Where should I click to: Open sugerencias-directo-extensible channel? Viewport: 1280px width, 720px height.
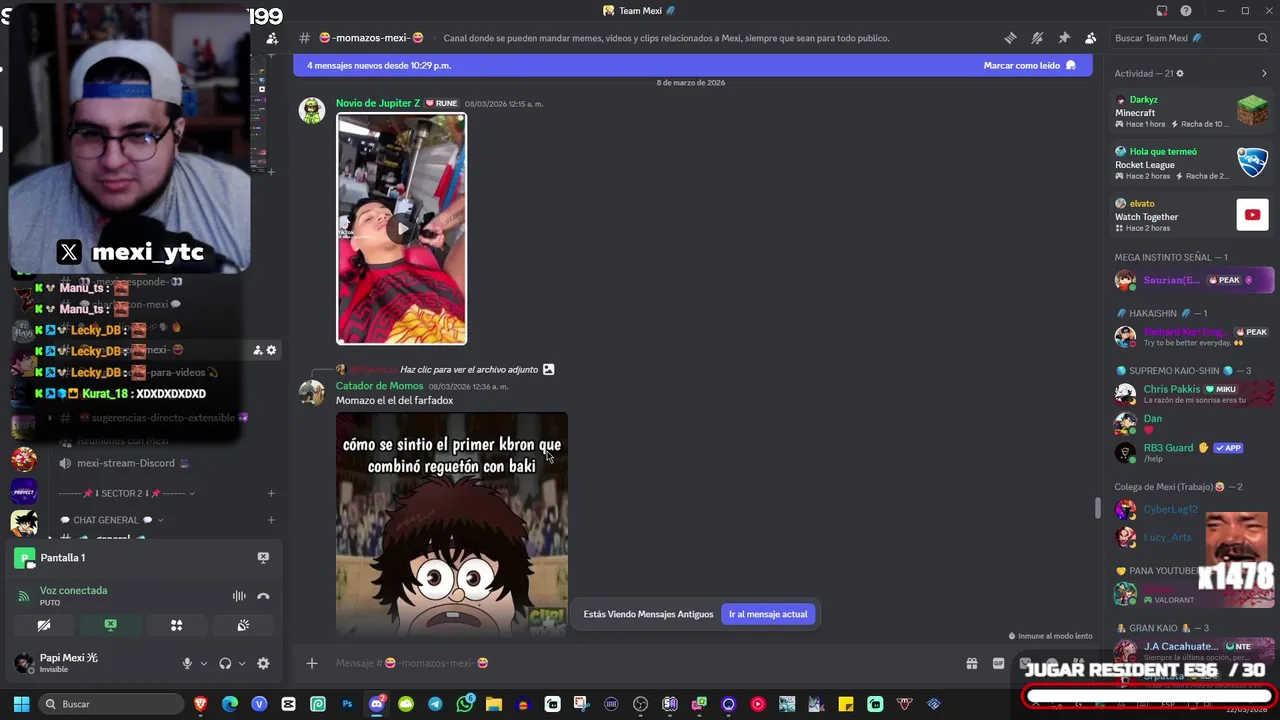pos(165,418)
